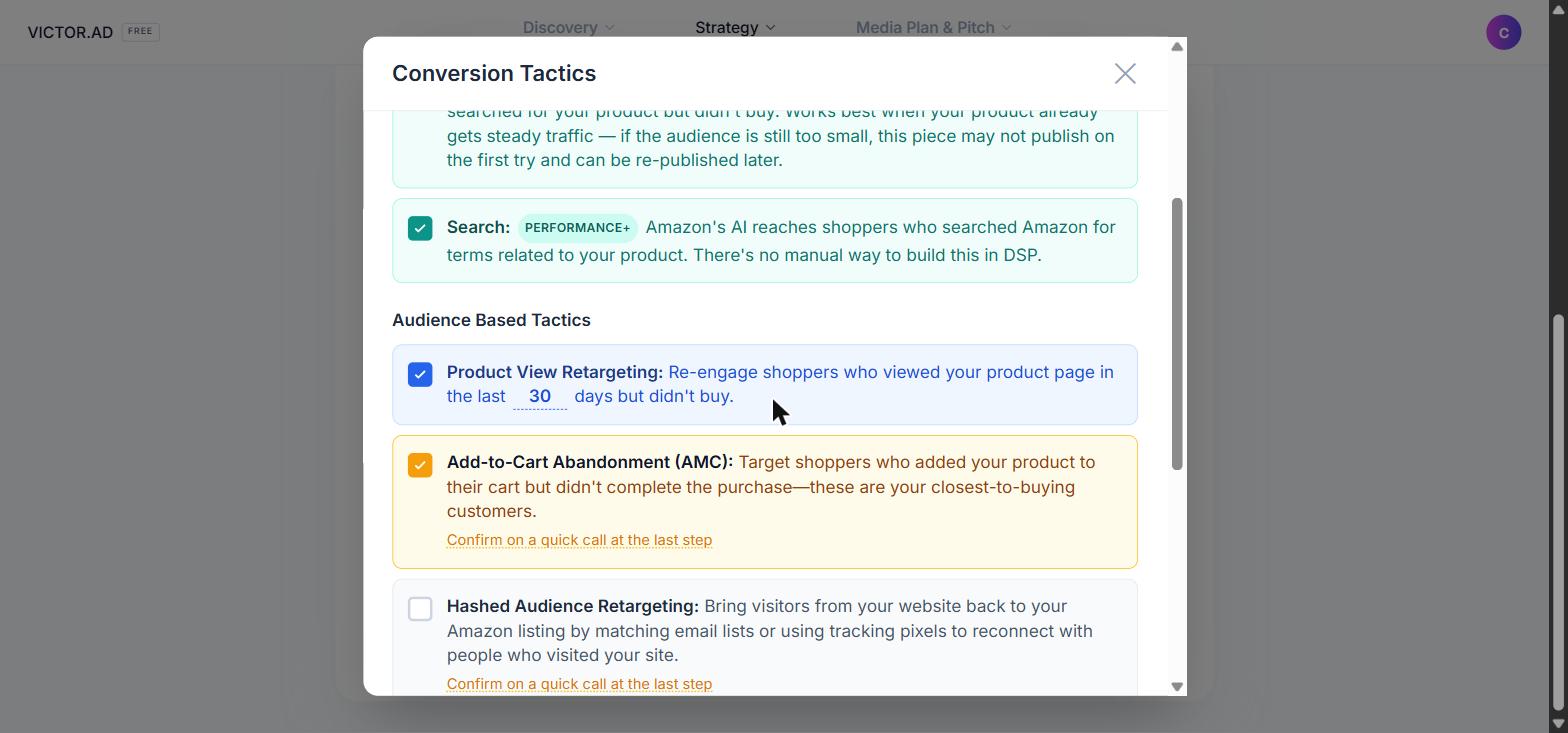The width and height of the screenshot is (1568, 733).
Task: Click the dialog scrollbar down arrow
Action: [x=1177, y=686]
